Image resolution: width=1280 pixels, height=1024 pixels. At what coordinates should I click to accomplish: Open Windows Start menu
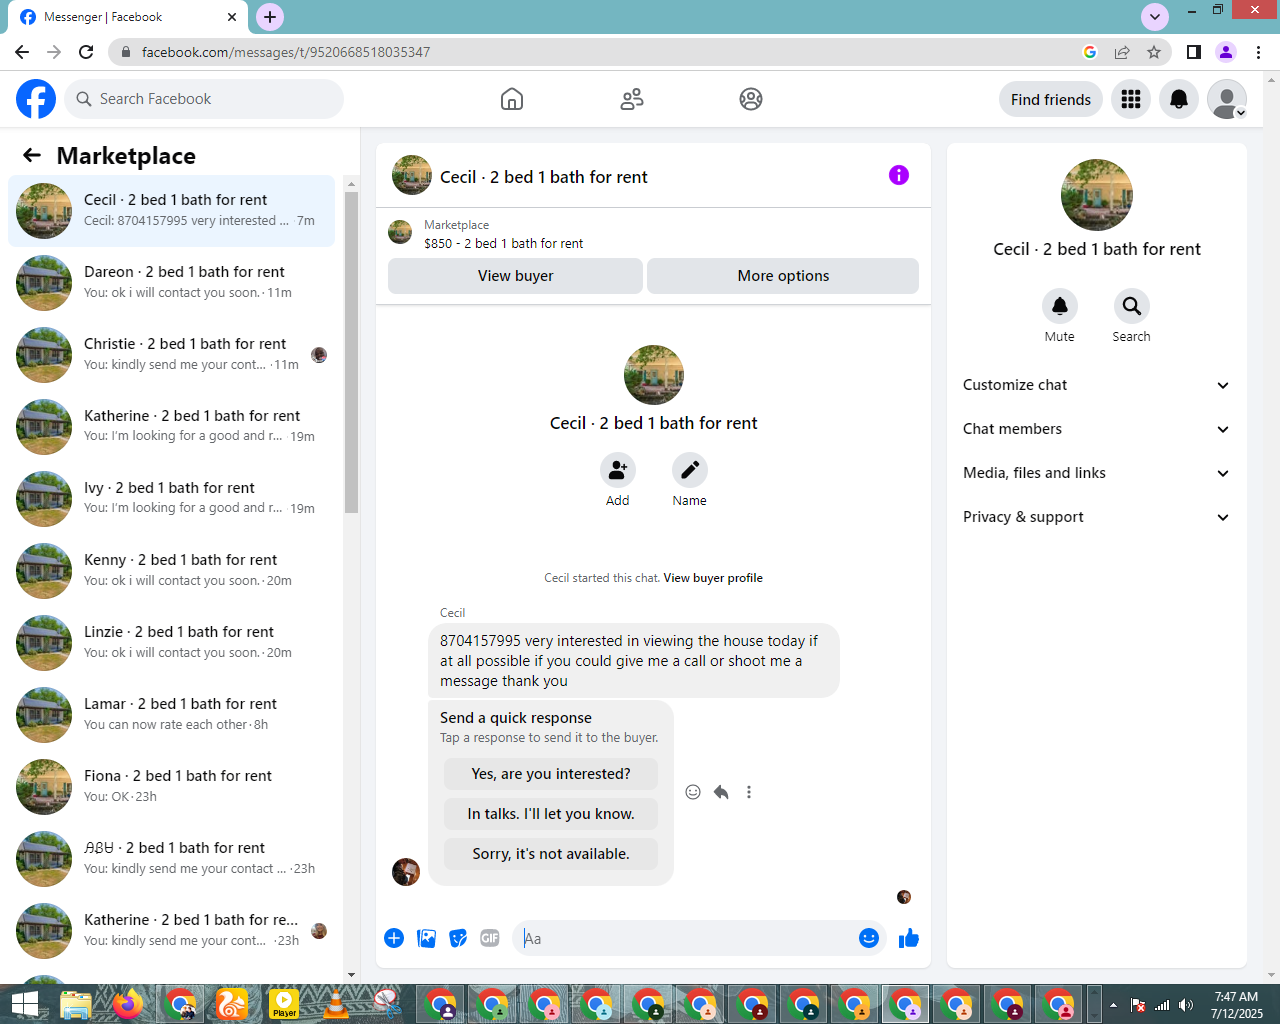[24, 1004]
